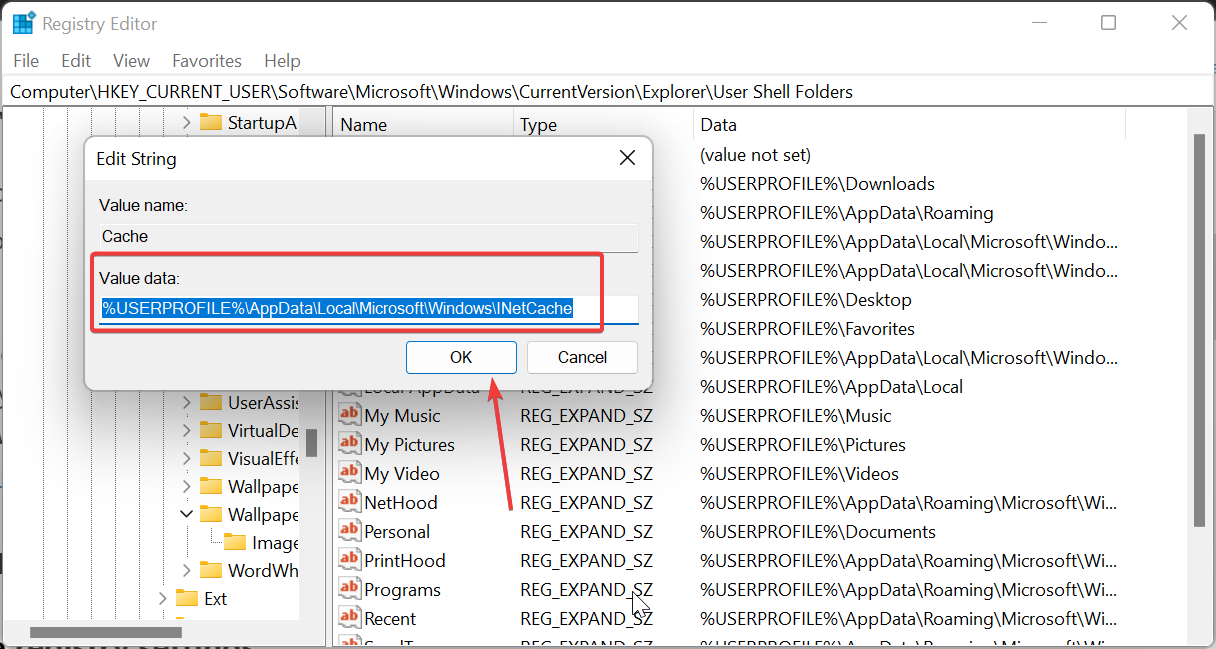Viewport: 1216px width, 649px height.
Task: Expand the StartupA tree node
Action: tap(186, 123)
